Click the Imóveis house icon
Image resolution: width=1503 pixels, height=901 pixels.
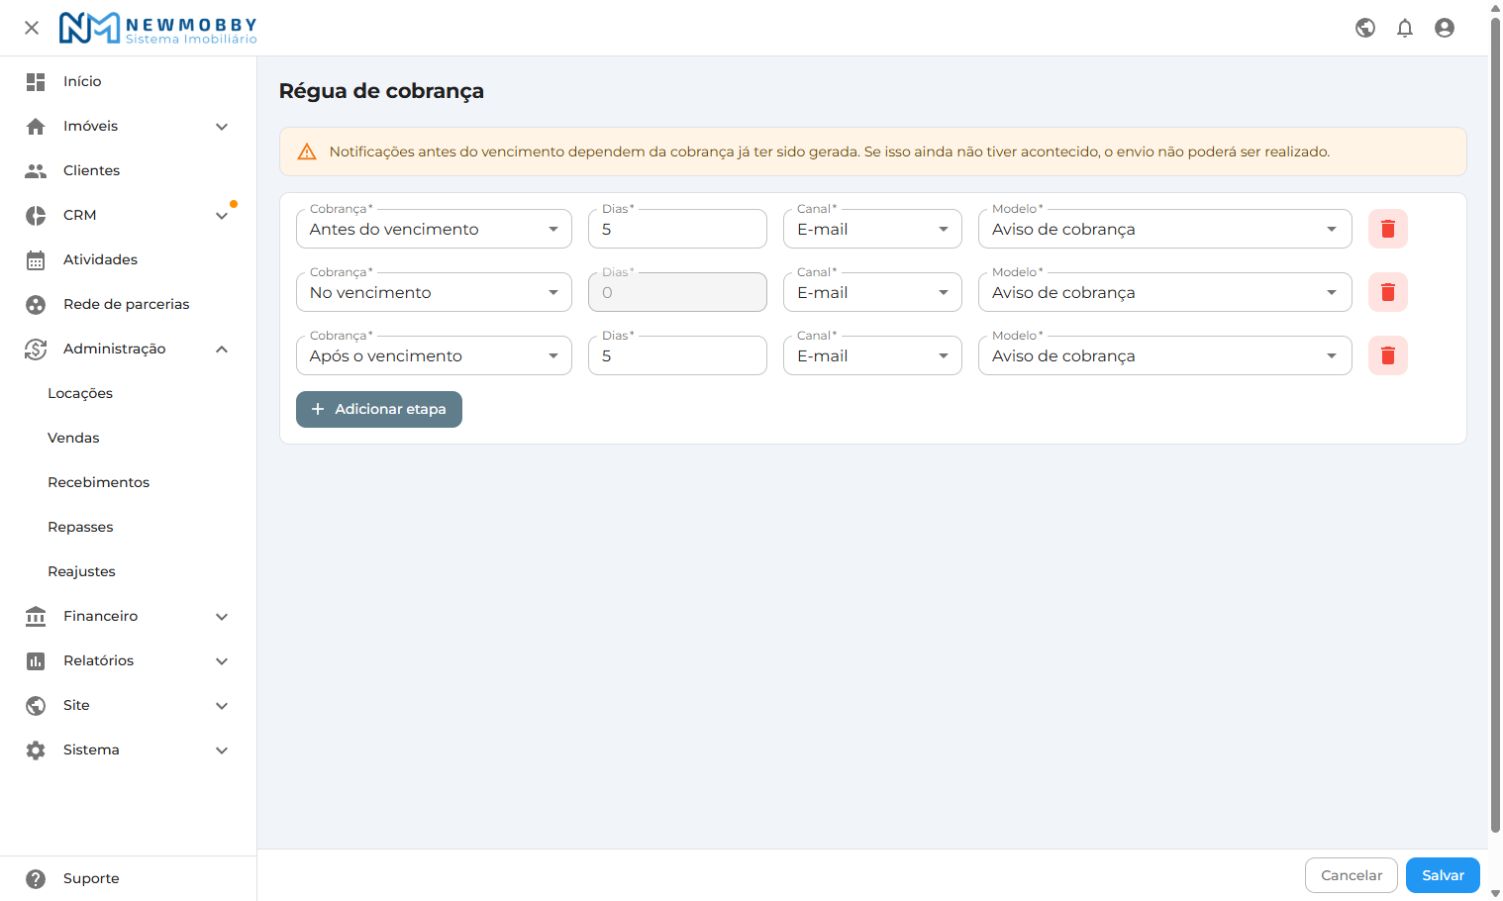(36, 127)
